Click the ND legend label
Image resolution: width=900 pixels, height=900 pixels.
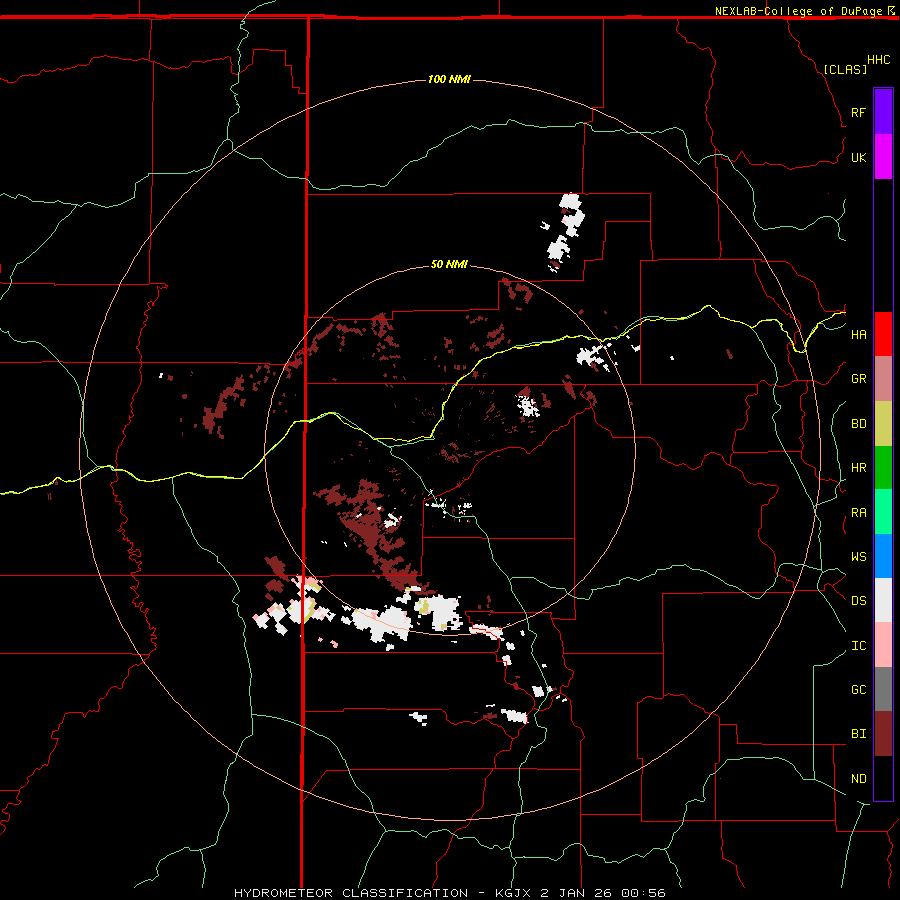[858, 779]
